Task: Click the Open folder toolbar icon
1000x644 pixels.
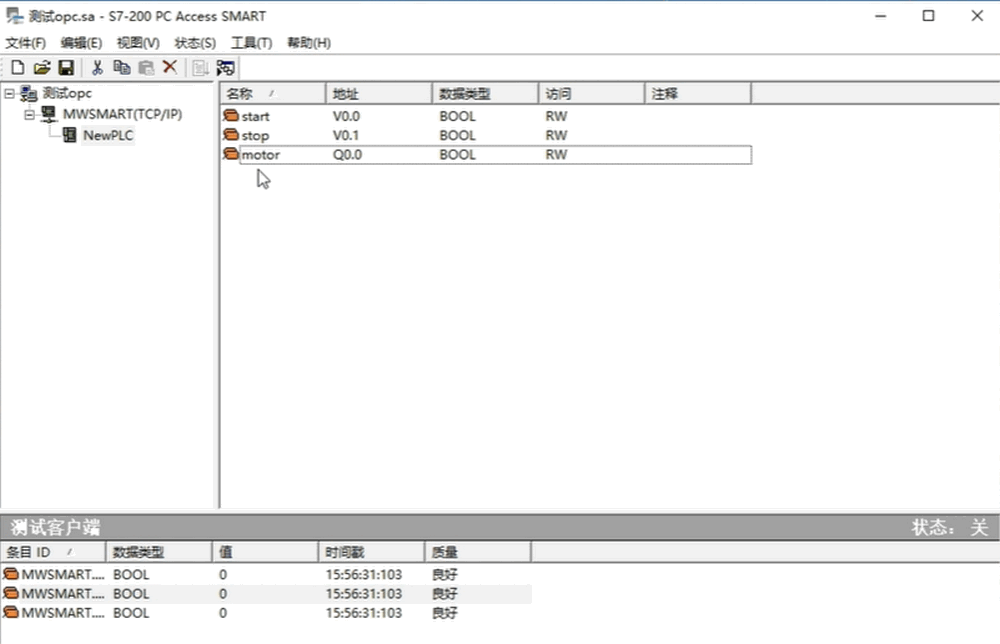Action: (x=42, y=68)
